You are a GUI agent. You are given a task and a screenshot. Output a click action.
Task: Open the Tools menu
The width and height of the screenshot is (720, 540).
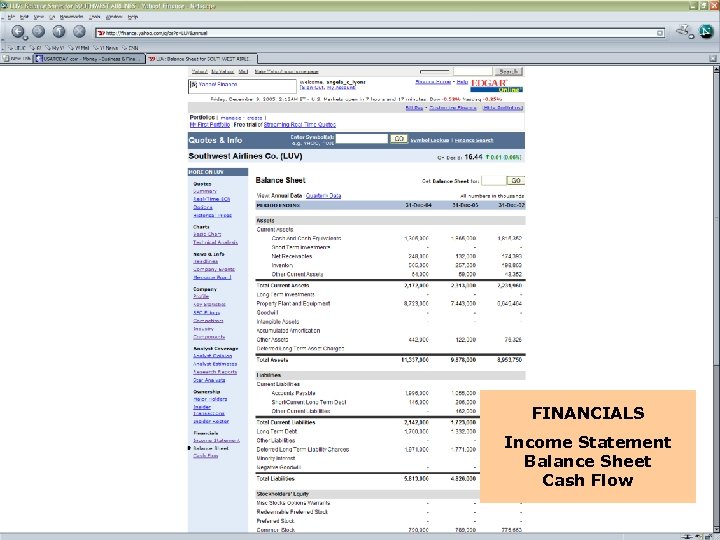[x=95, y=17]
